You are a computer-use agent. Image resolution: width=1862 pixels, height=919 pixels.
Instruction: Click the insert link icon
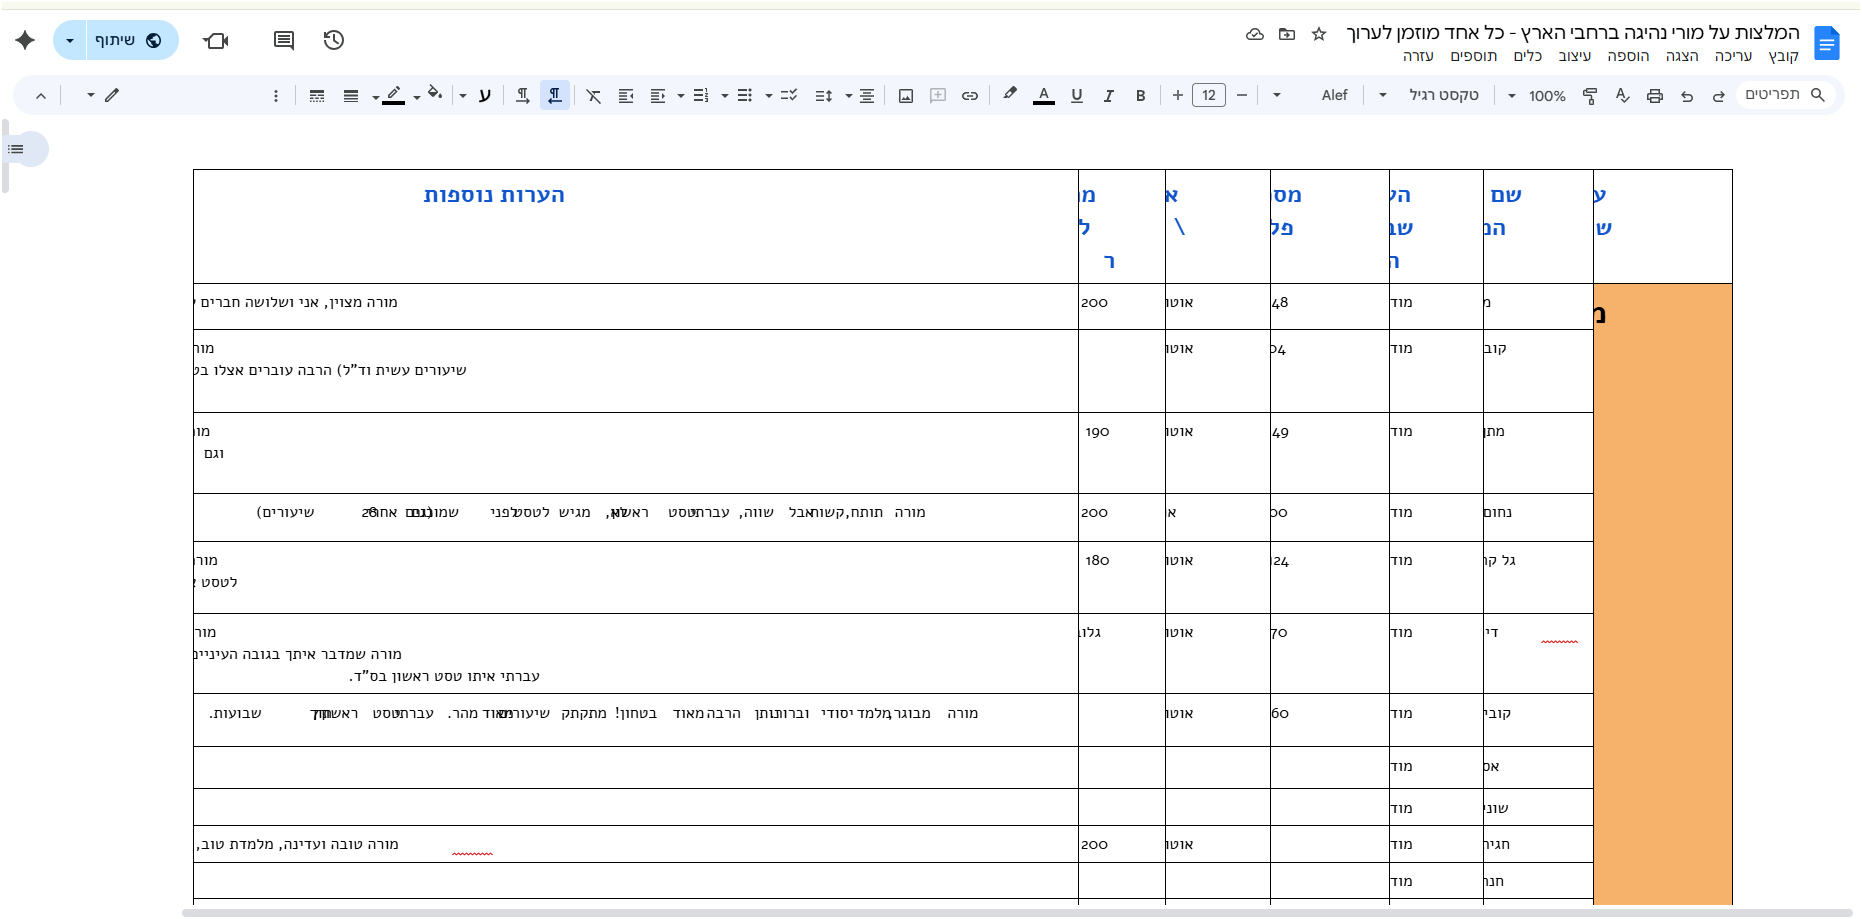pos(969,96)
